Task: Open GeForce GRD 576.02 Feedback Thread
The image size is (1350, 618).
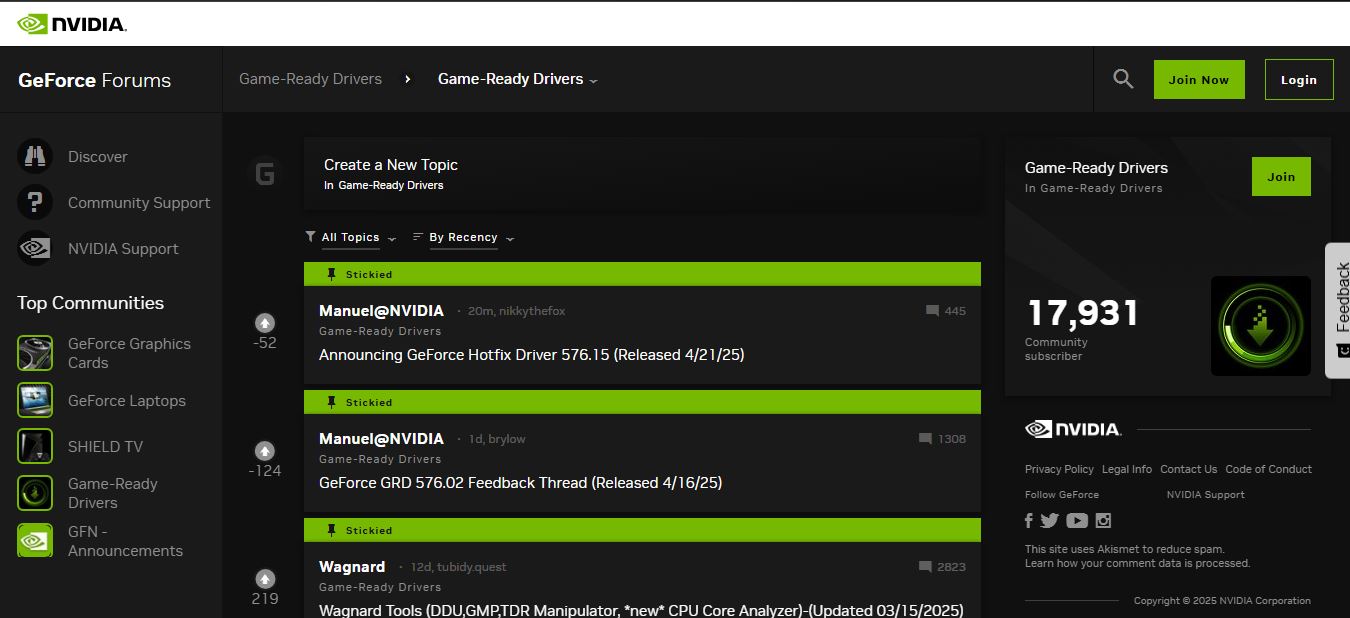Action: (x=520, y=483)
